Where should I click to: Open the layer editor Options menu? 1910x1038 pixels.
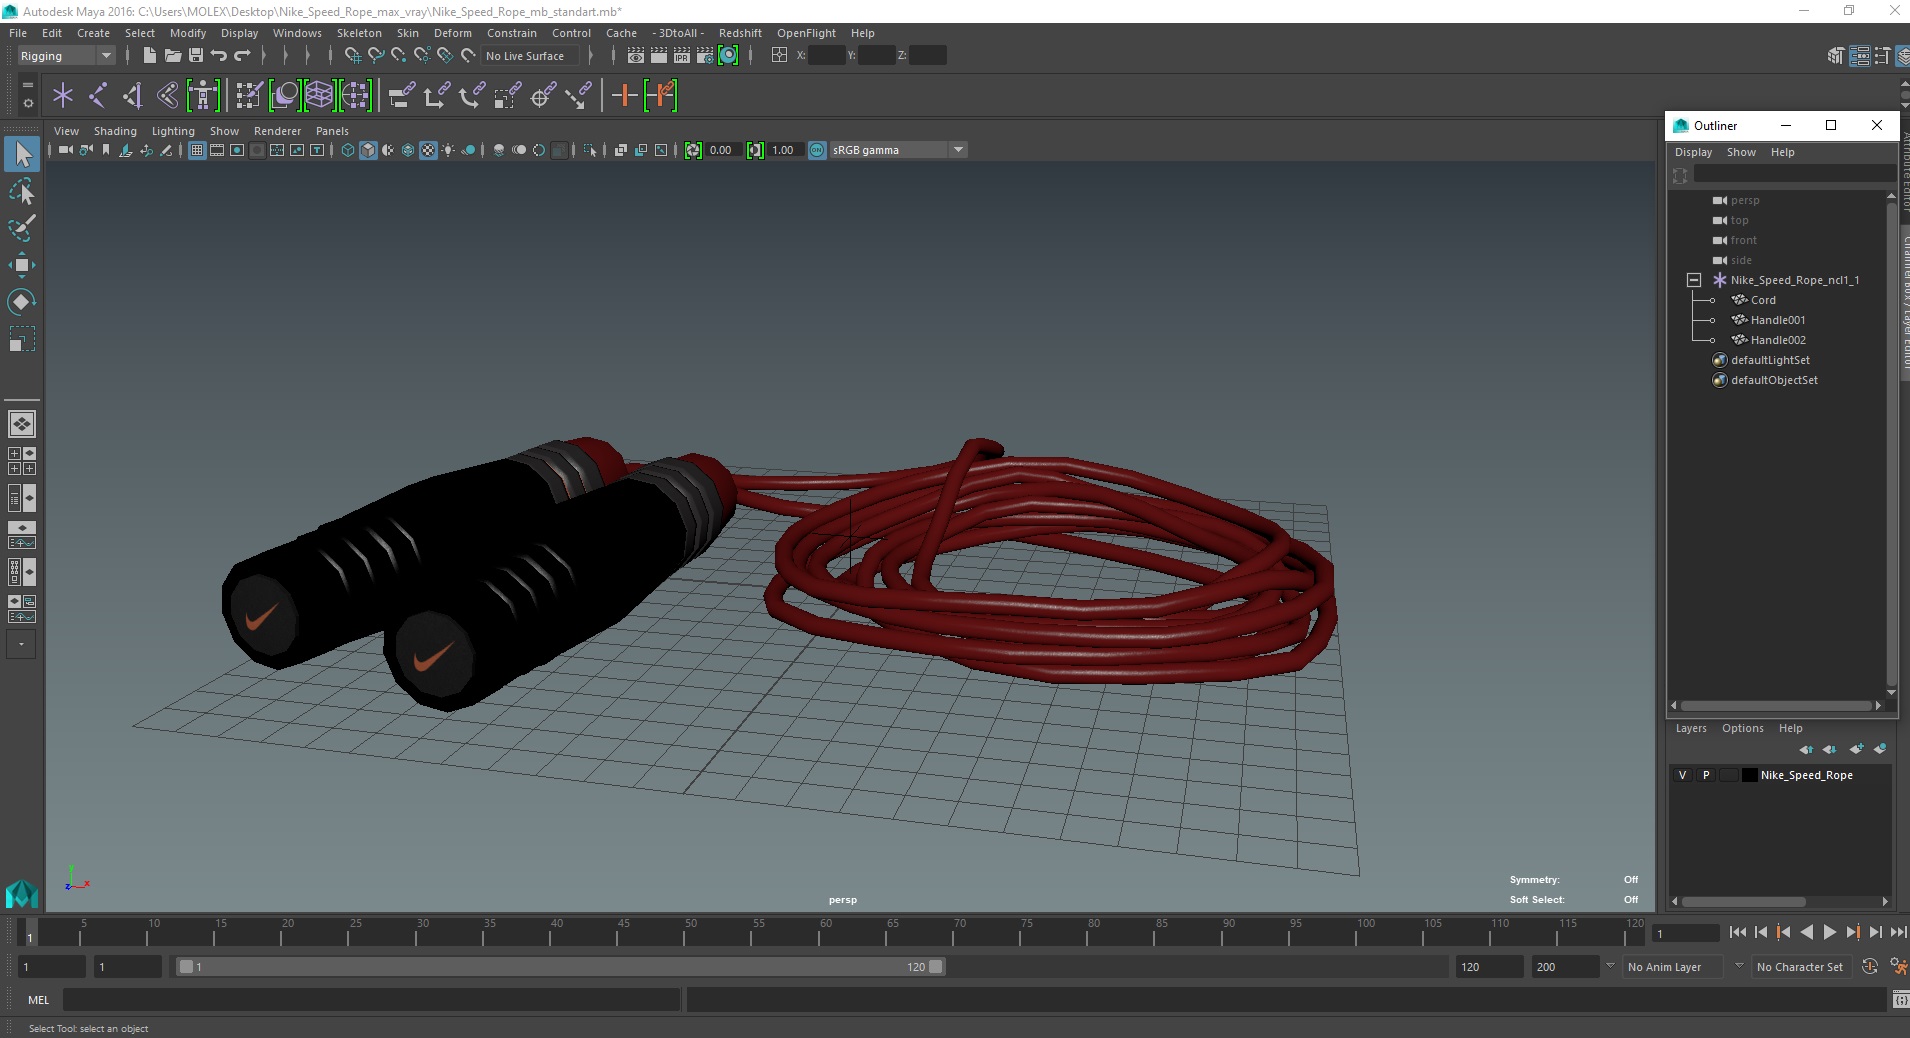pyautogui.click(x=1742, y=728)
